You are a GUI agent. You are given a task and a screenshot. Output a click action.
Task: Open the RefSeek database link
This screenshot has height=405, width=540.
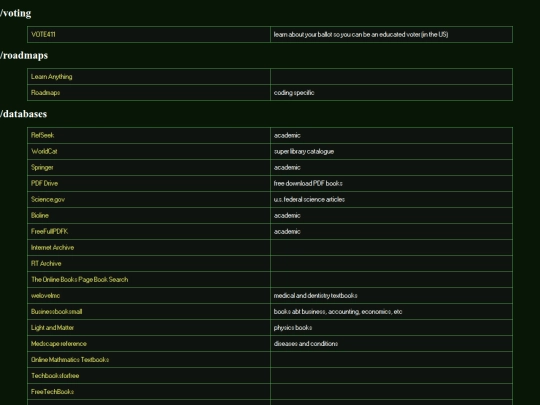click(42, 135)
